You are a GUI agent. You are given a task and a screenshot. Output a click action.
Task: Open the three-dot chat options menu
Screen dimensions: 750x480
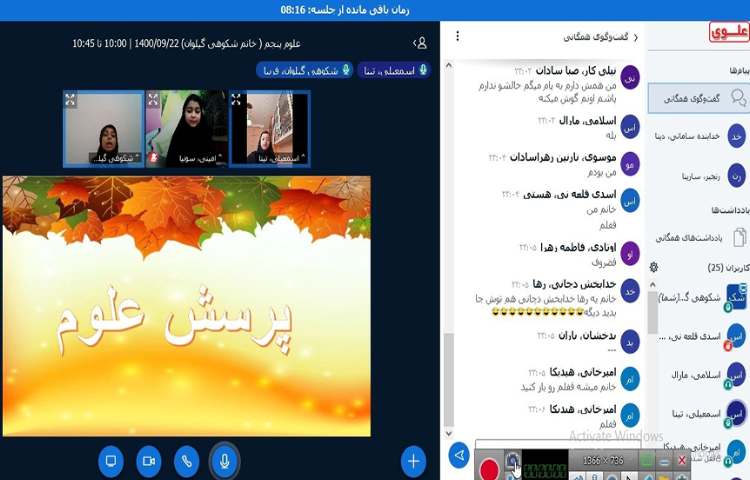[458, 36]
